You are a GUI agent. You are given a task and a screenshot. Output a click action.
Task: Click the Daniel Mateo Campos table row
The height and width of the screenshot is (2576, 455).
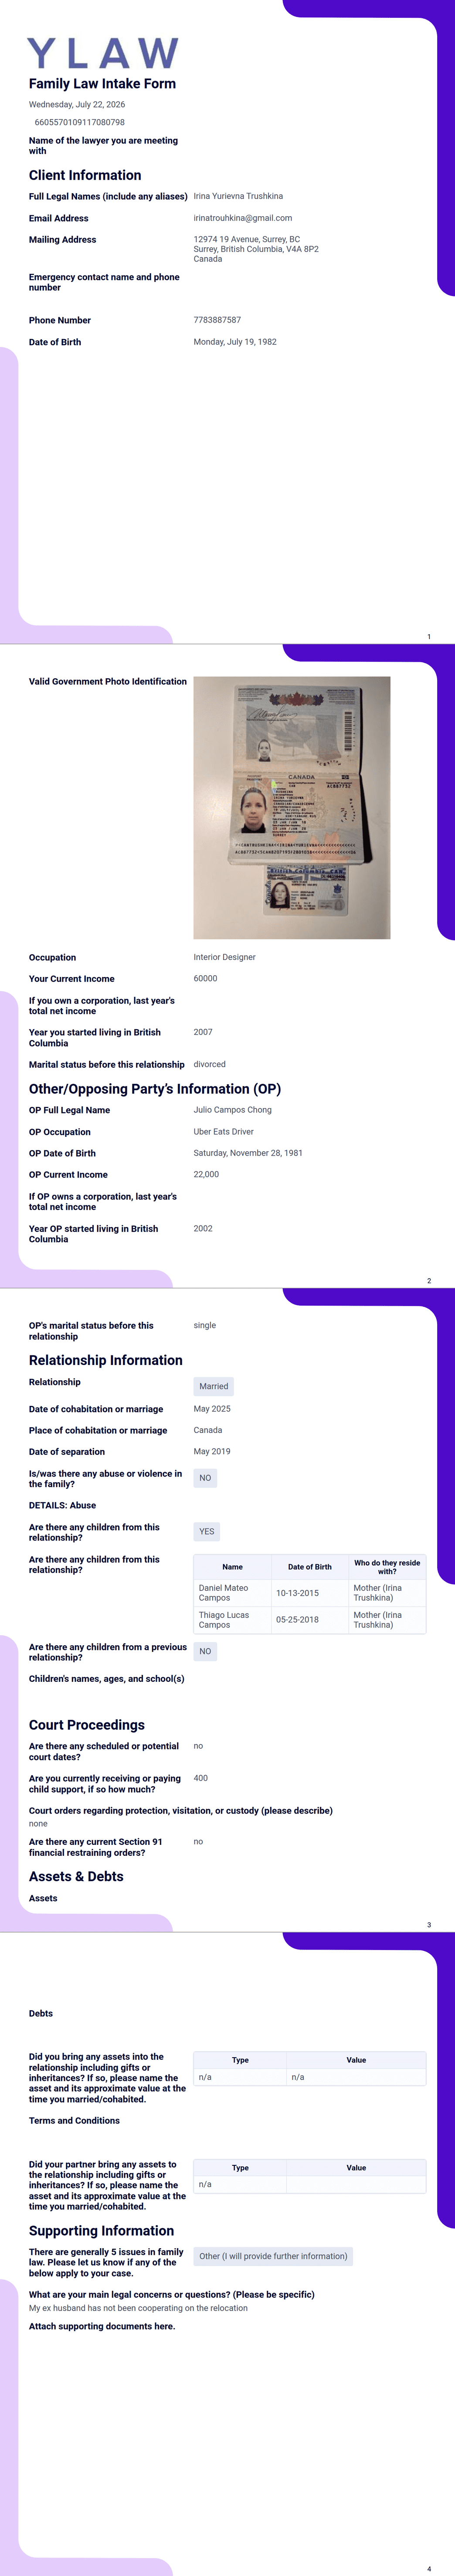(x=310, y=1593)
